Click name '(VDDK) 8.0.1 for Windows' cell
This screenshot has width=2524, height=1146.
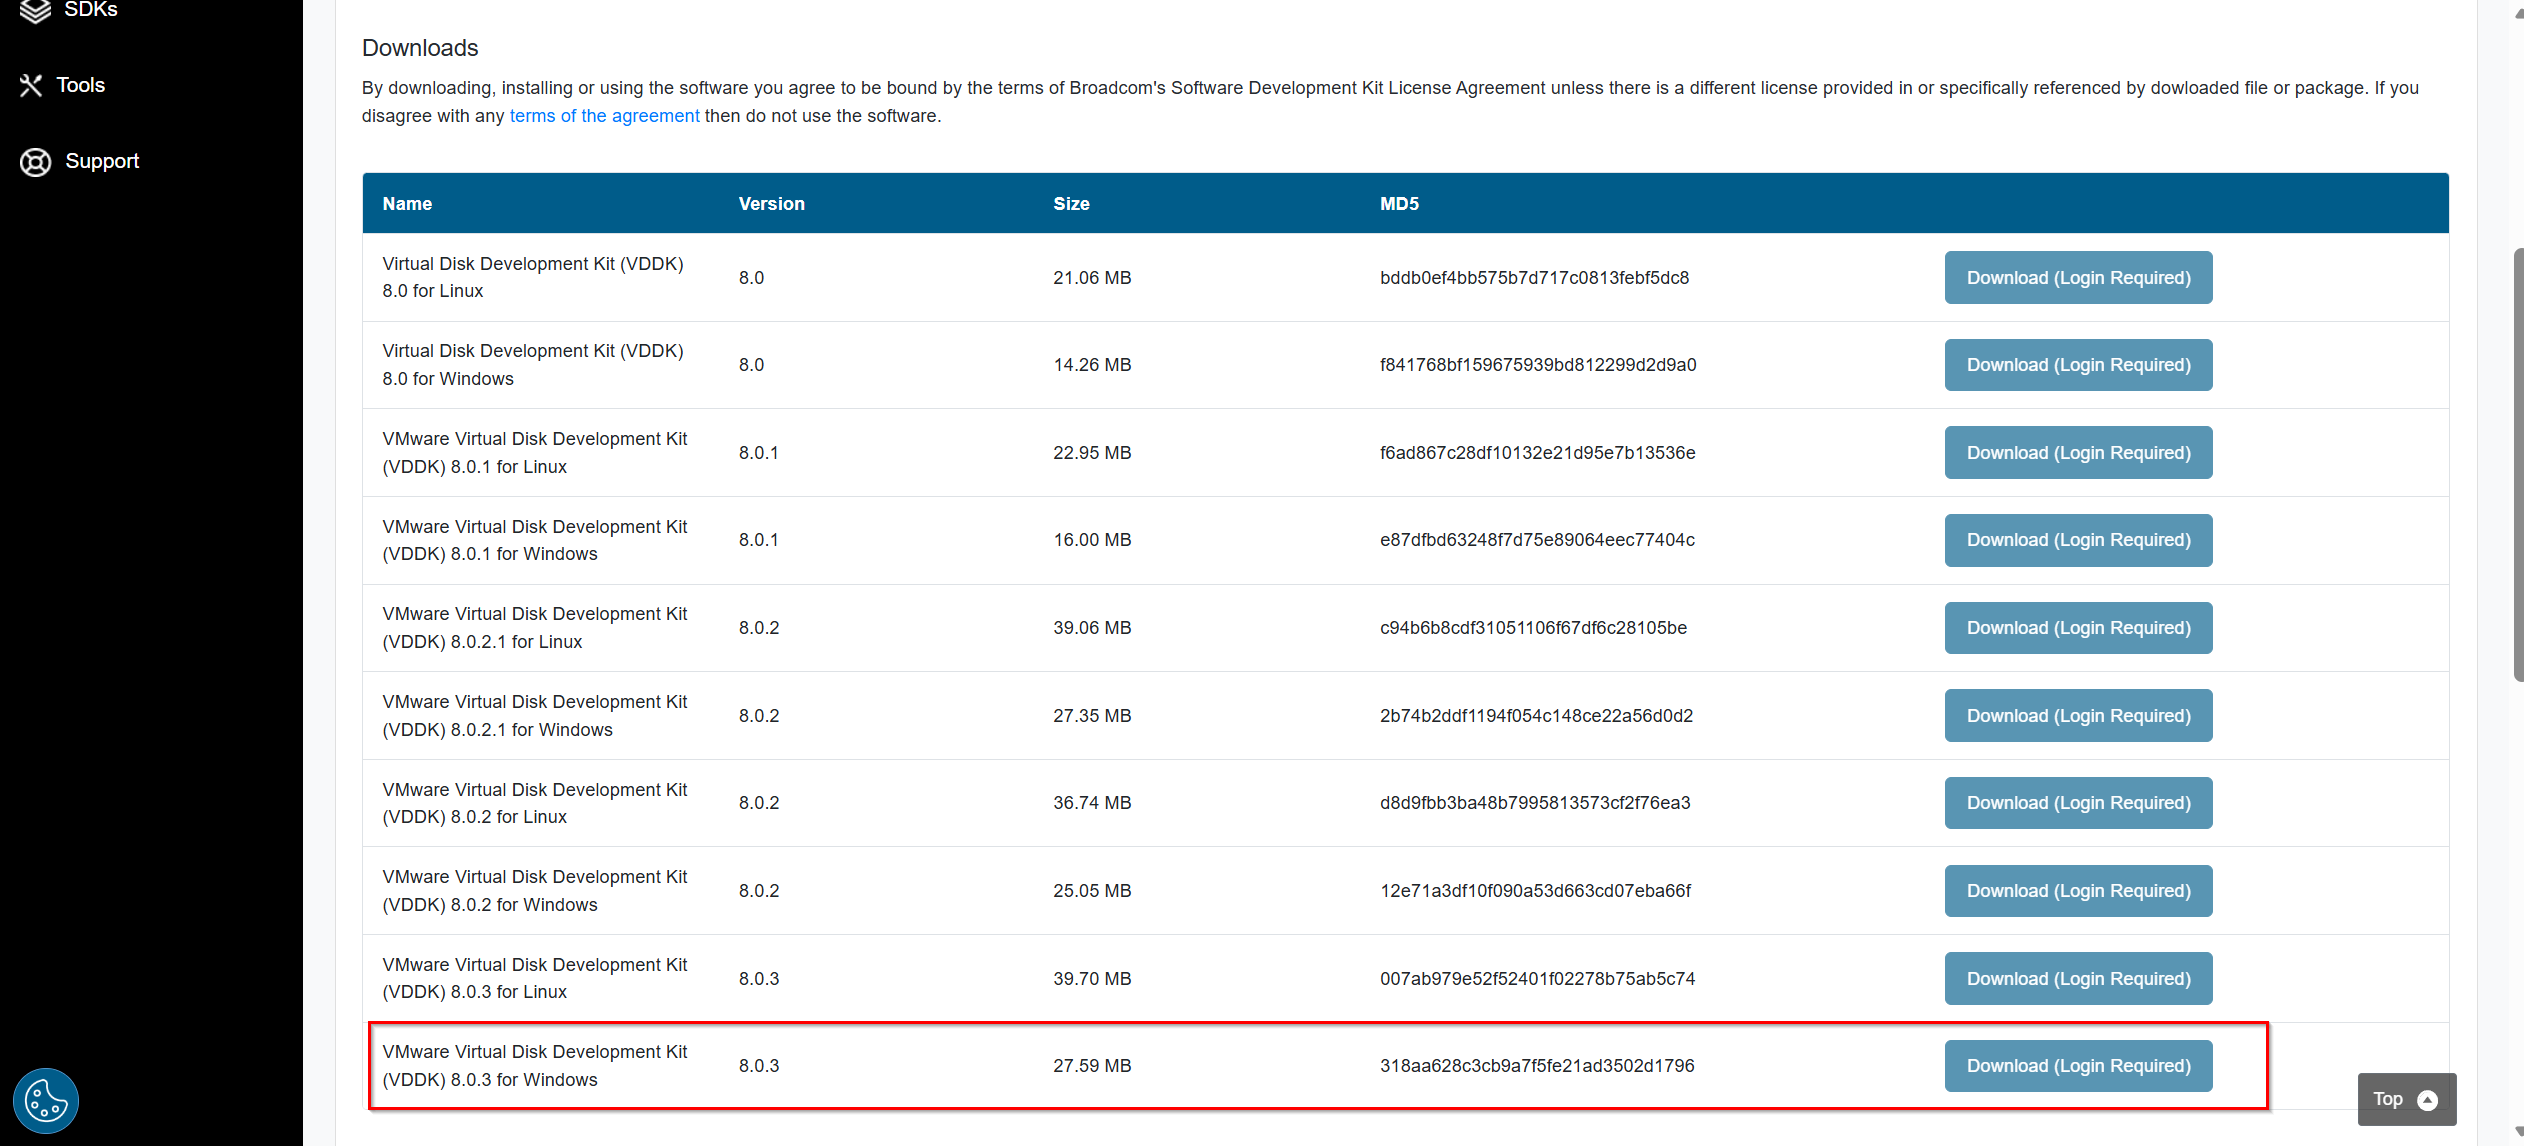click(535, 540)
